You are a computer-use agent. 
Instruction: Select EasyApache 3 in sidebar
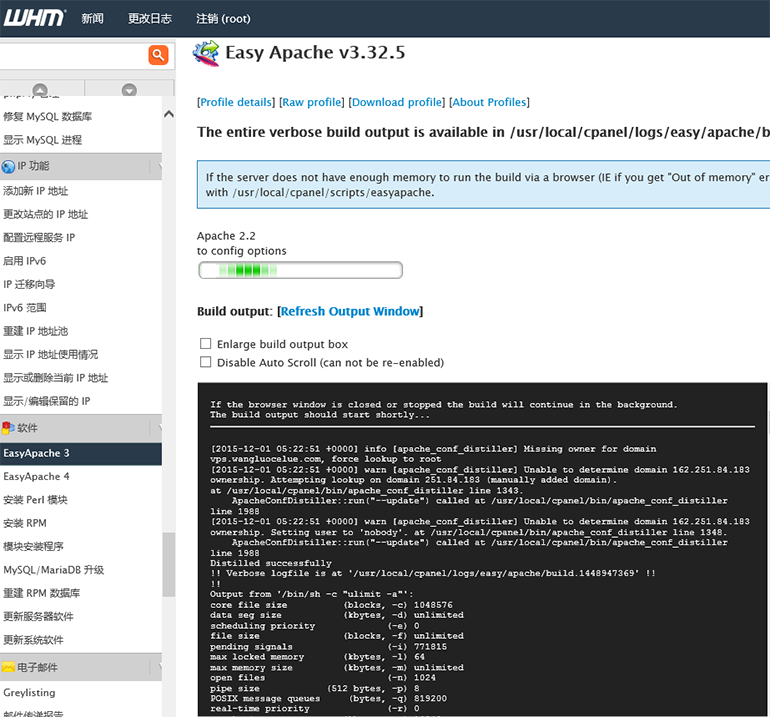(81, 453)
